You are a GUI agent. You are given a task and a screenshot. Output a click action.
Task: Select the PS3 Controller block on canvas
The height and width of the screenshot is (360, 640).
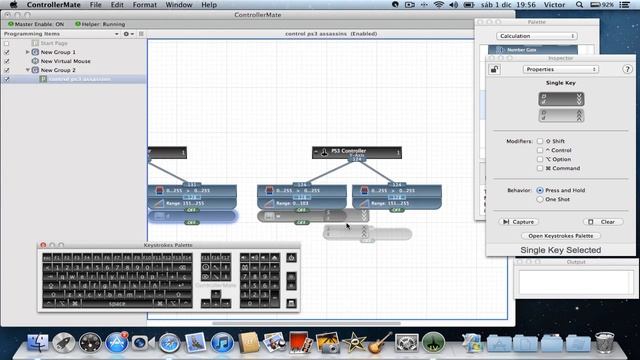(357, 153)
